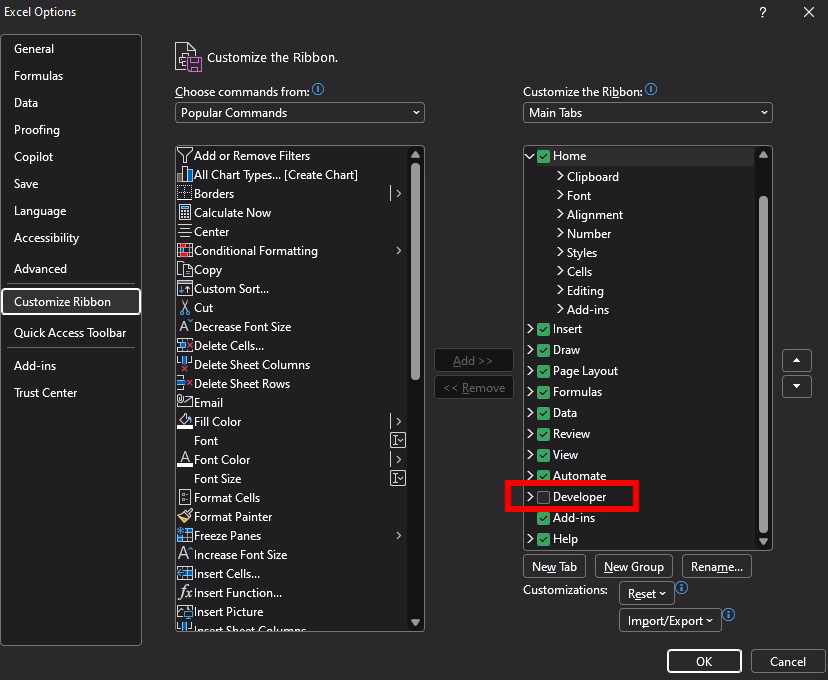This screenshot has height=680, width=828.
Task: Click the question mark help icon
Action: point(763,12)
